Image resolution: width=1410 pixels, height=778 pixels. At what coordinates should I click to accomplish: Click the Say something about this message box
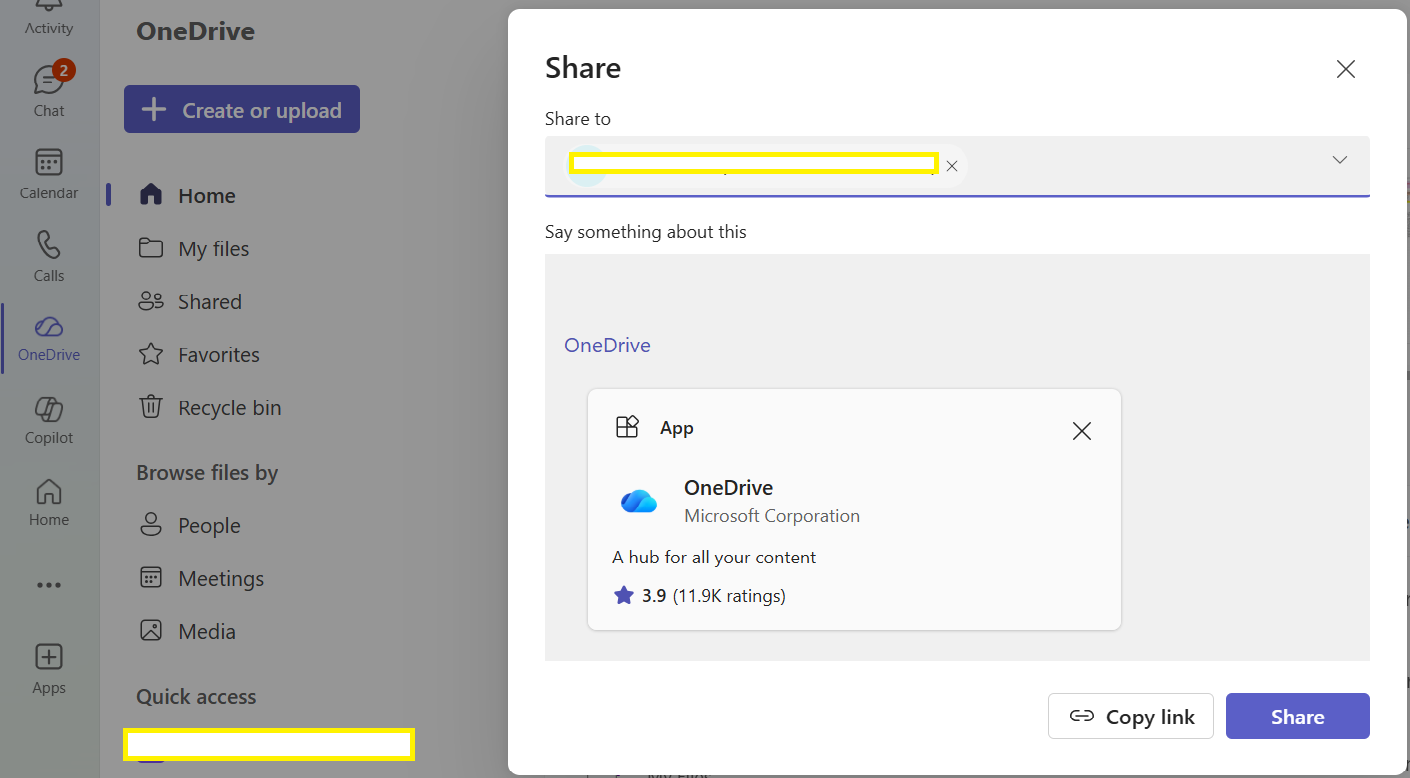[957, 456]
